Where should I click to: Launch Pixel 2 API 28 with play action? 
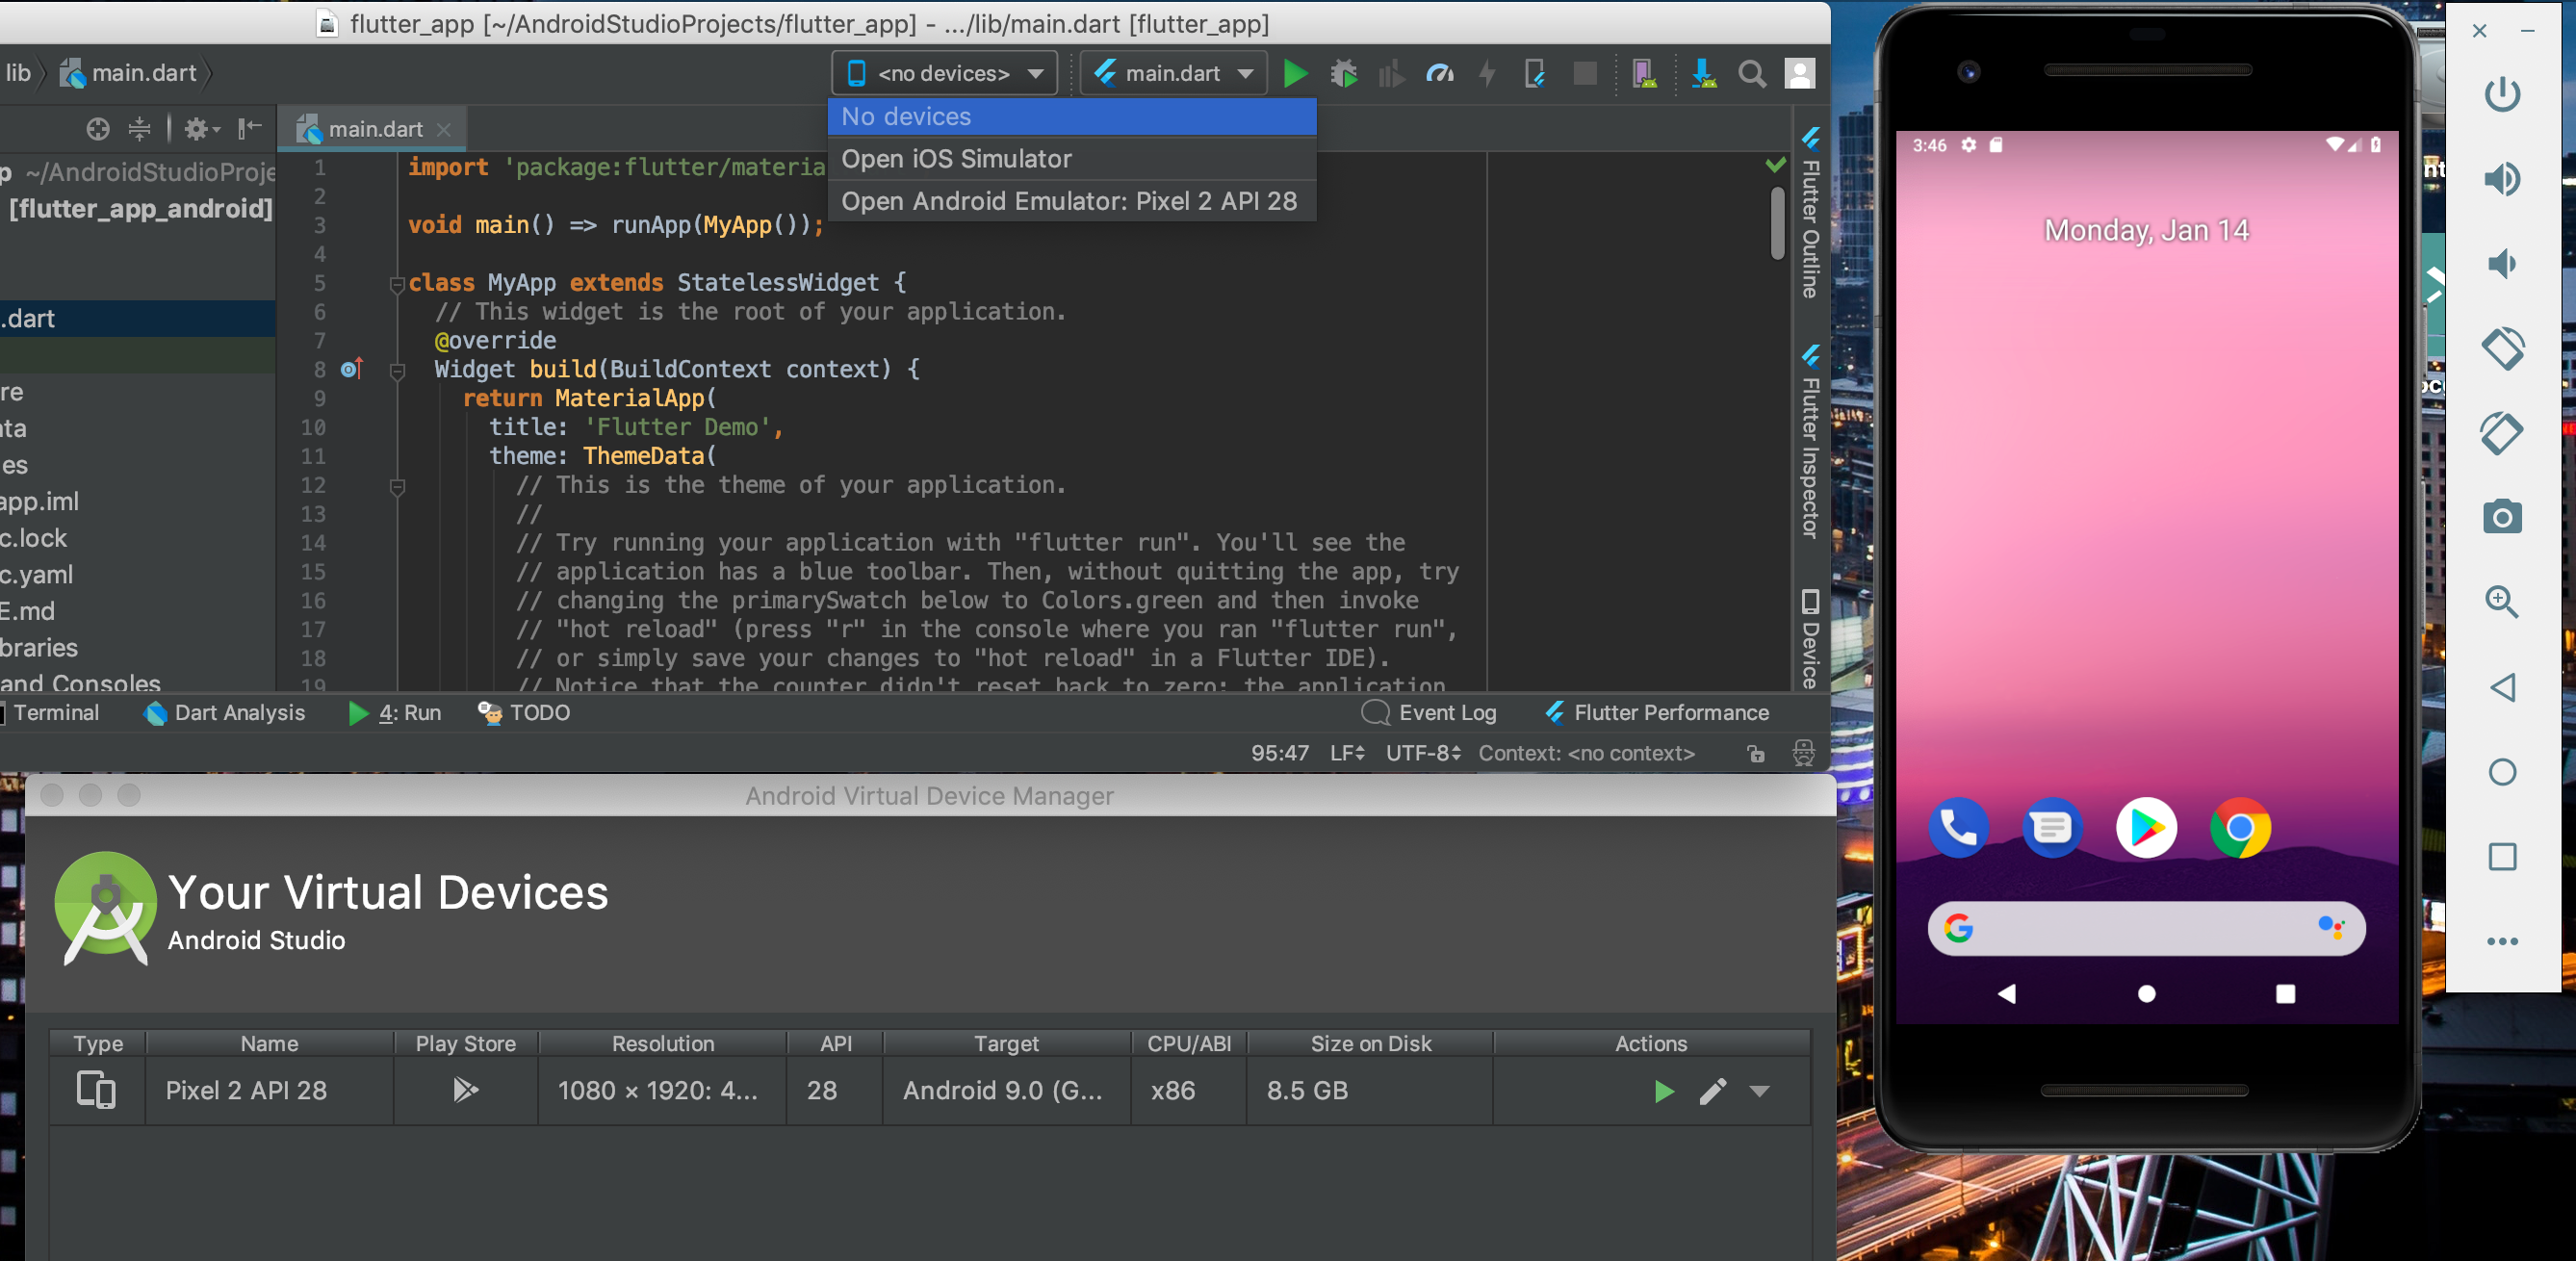[1664, 1091]
